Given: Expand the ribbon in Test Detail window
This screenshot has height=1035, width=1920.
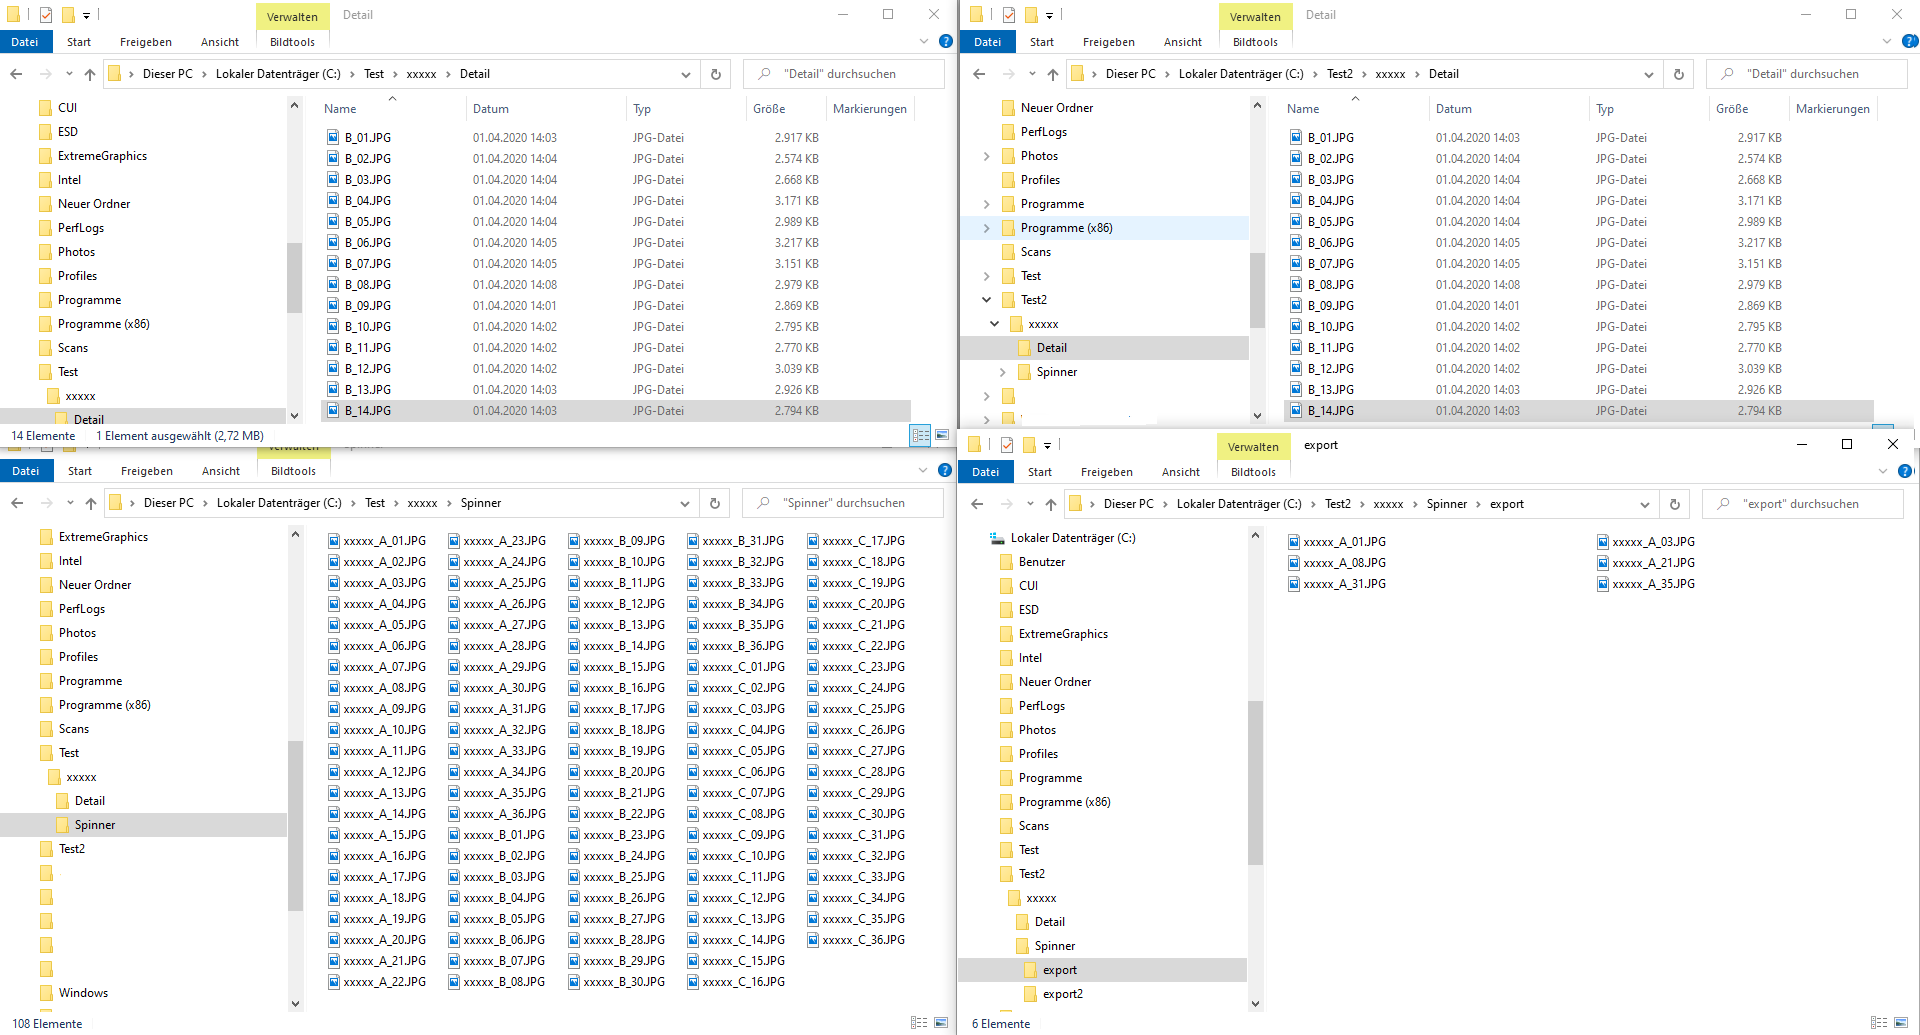Looking at the screenshot, I should point(924,42).
